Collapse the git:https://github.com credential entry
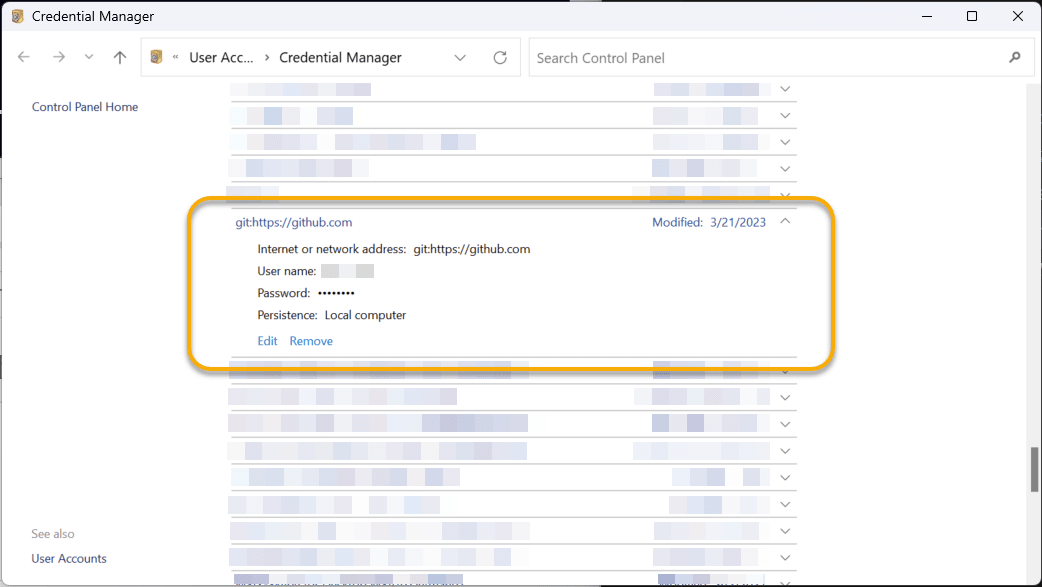 785,221
